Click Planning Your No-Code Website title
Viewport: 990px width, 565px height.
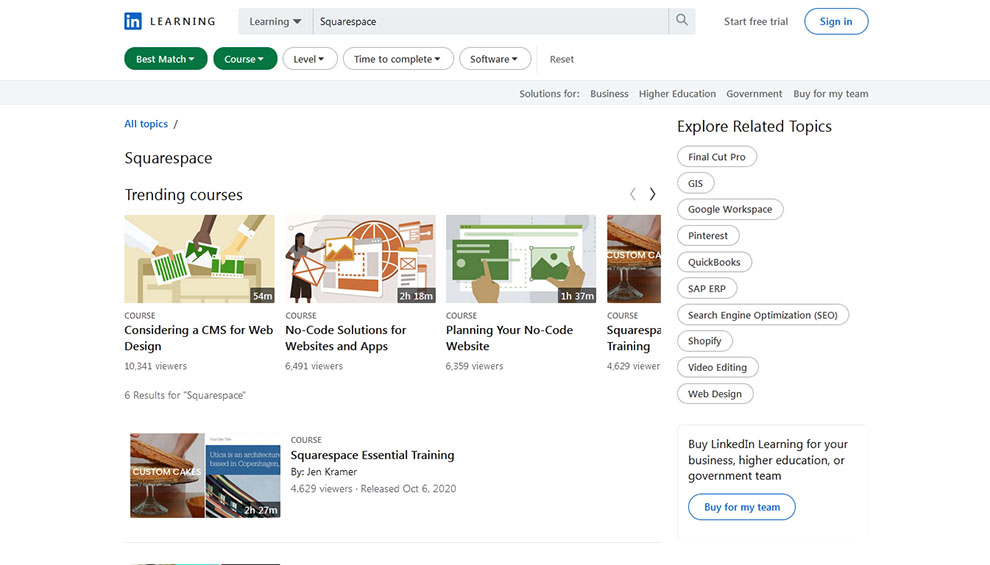coord(509,338)
